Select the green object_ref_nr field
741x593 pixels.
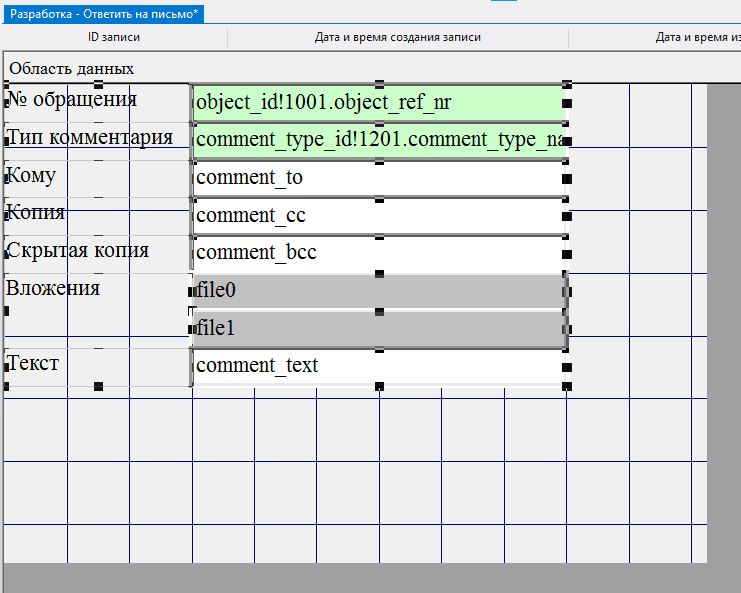[x=379, y=102]
